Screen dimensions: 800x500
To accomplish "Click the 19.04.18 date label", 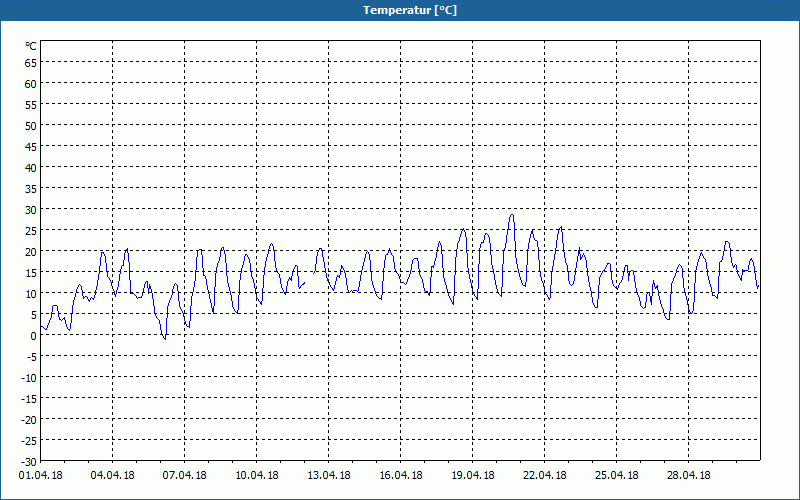I will tap(473, 475).
